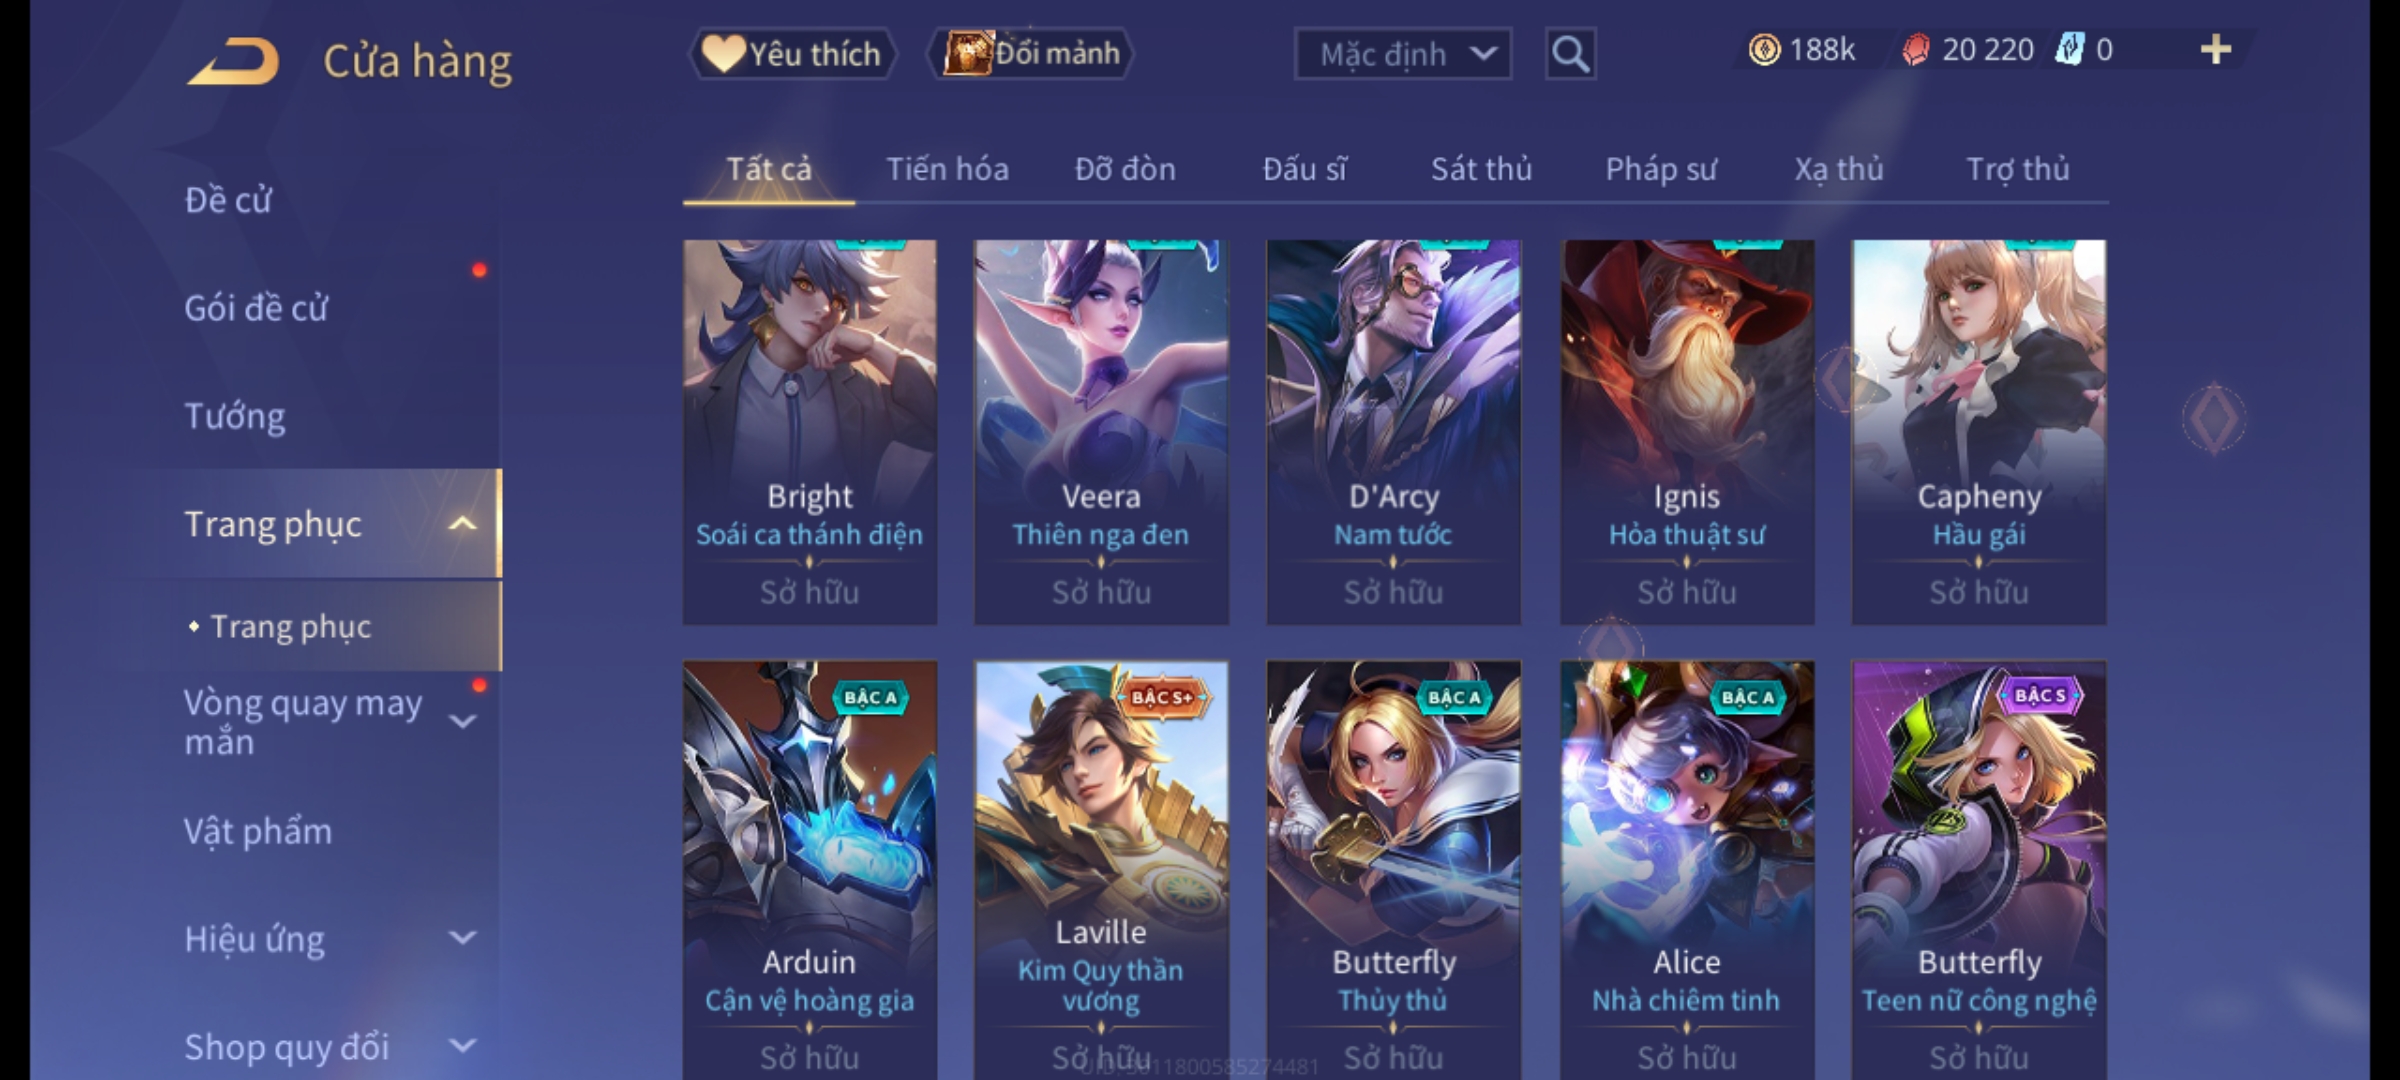Expand the Hiệu ứng sidebar section
Screen dimensions: 2400x1080
463,938
